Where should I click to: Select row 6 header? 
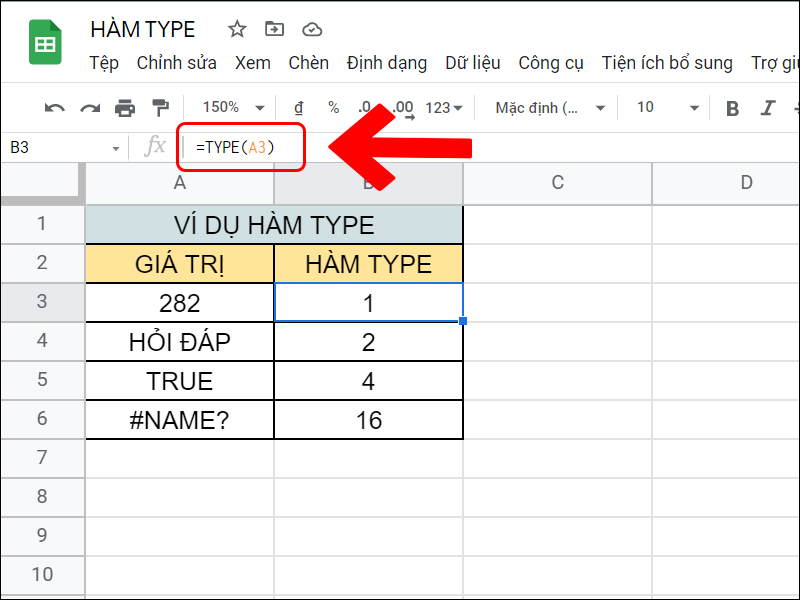point(42,419)
